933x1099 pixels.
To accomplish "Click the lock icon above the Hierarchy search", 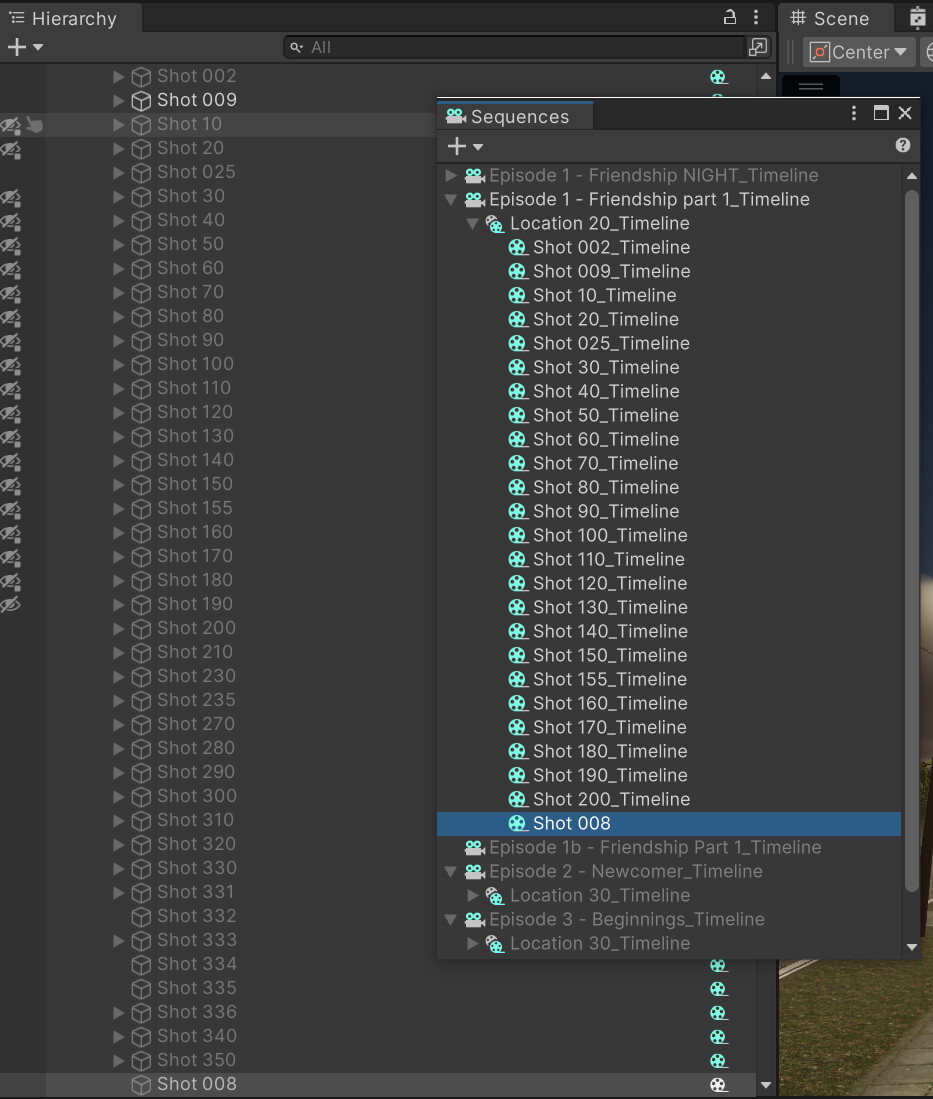I will [729, 17].
